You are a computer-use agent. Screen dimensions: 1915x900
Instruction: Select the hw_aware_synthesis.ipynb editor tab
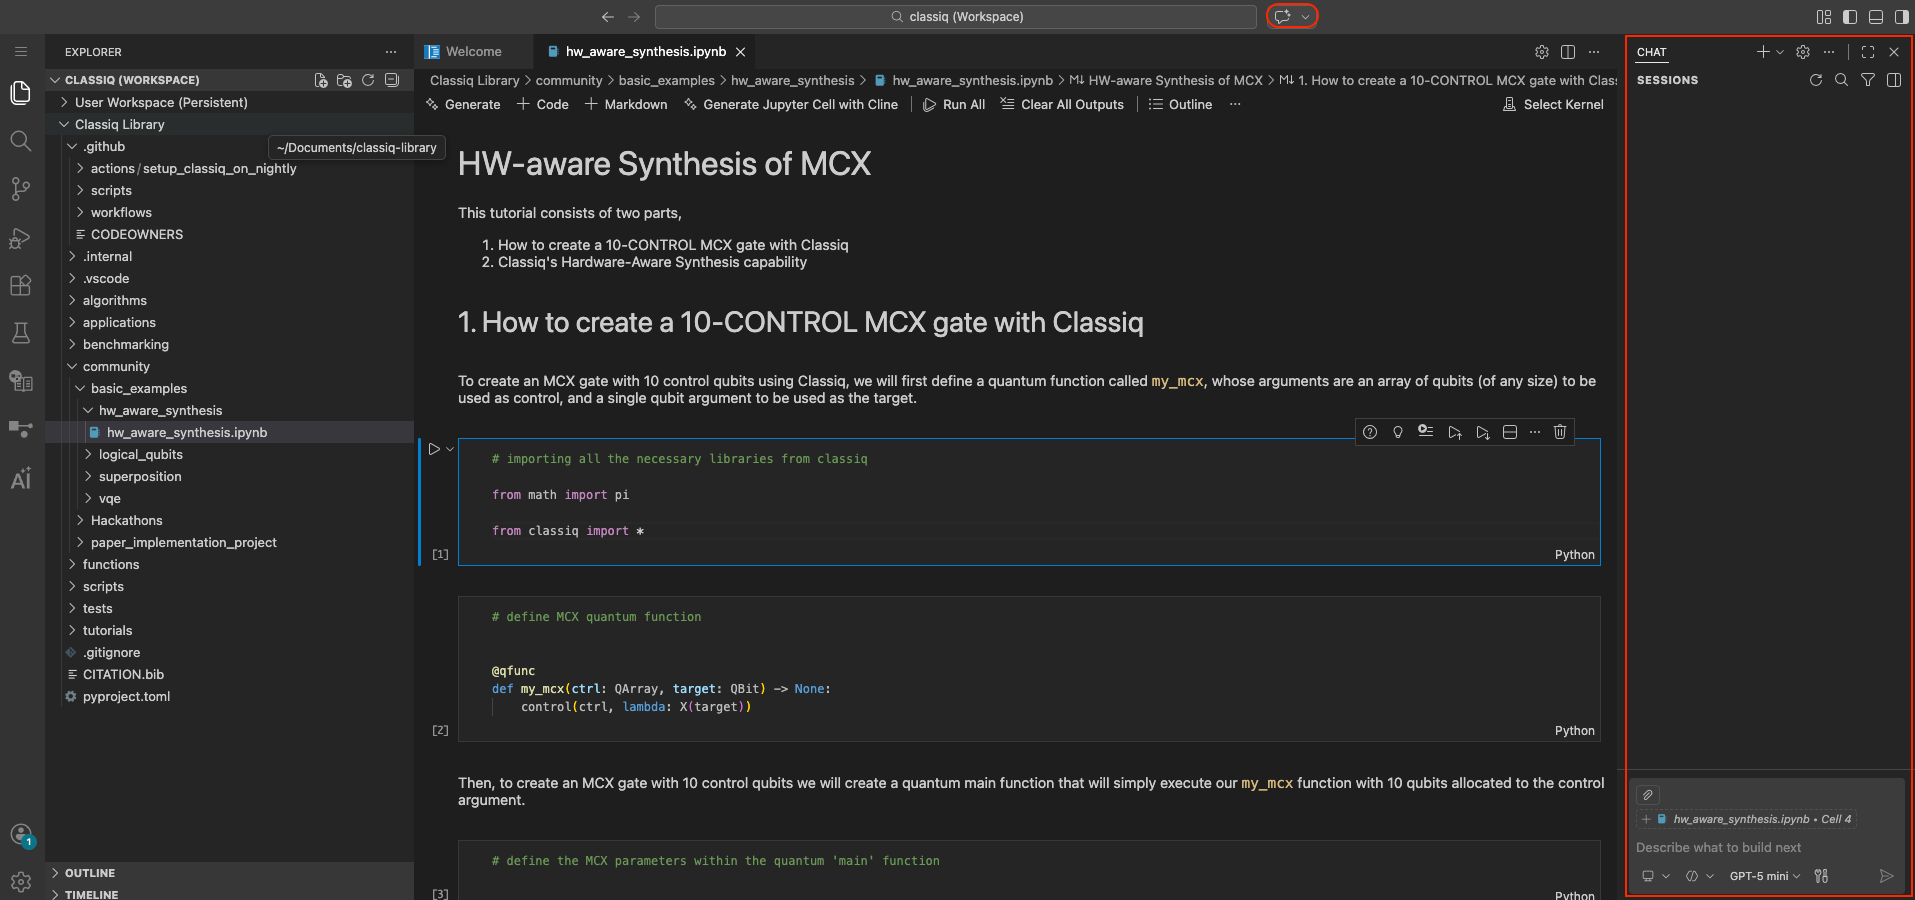click(x=646, y=52)
